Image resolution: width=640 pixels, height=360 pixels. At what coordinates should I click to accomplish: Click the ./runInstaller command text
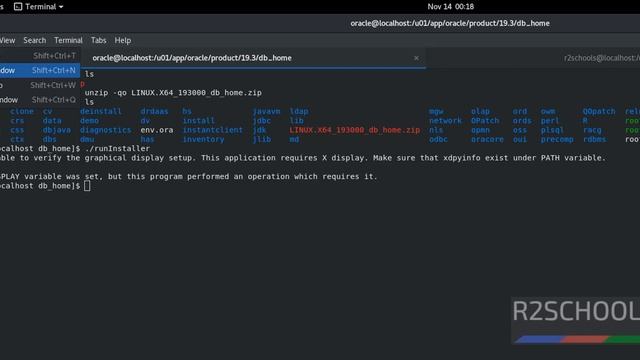[x=117, y=149]
